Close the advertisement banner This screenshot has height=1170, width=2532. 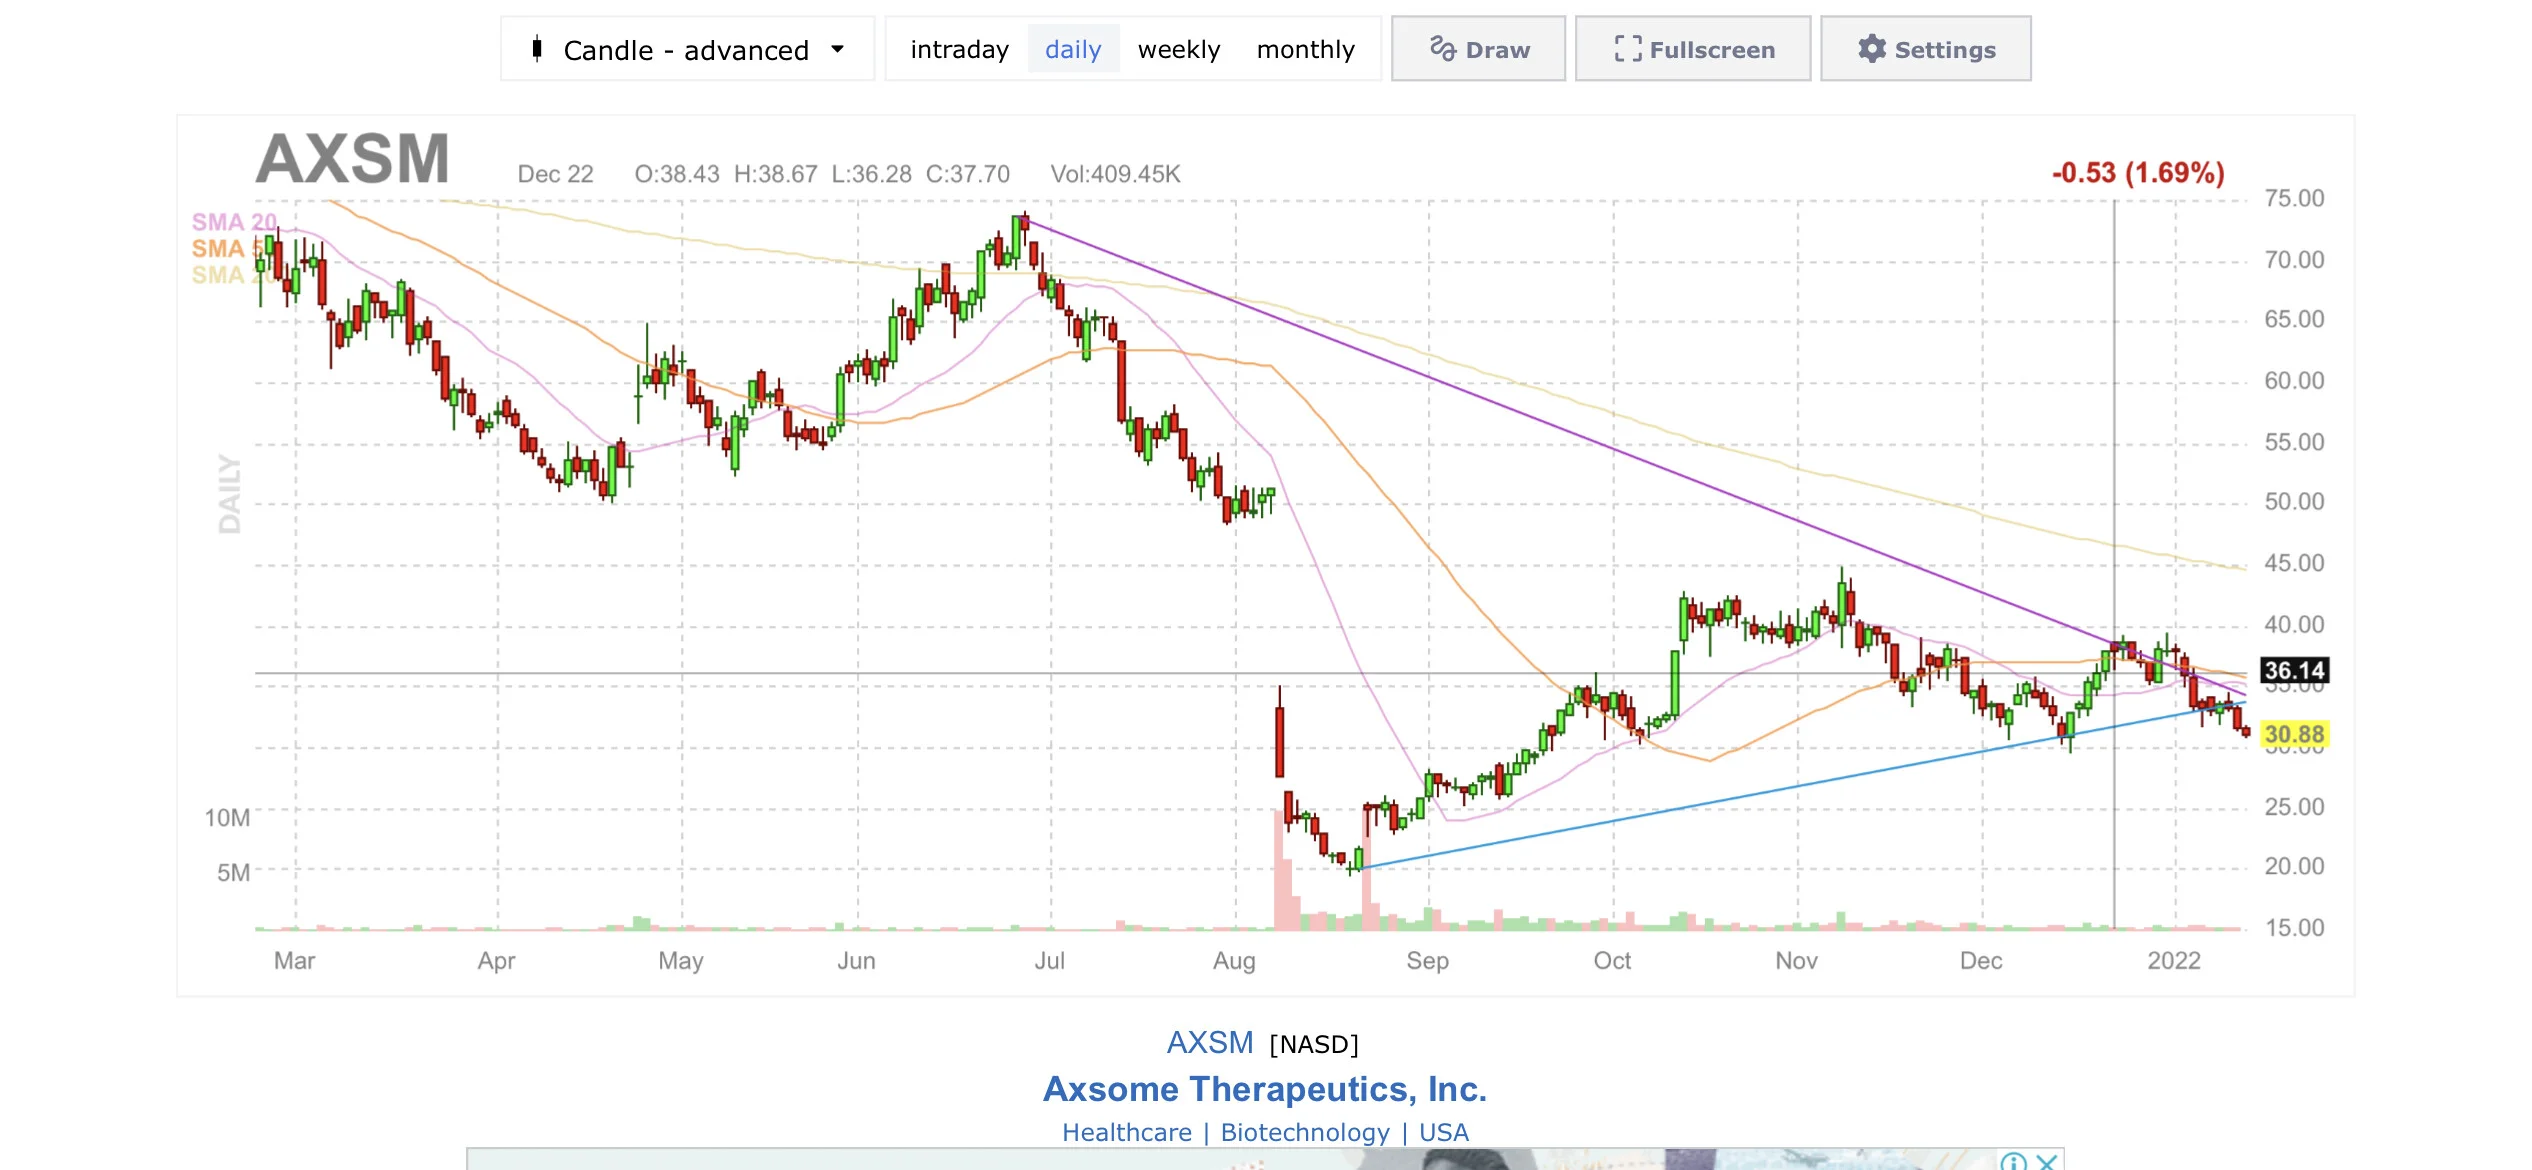click(2047, 1161)
